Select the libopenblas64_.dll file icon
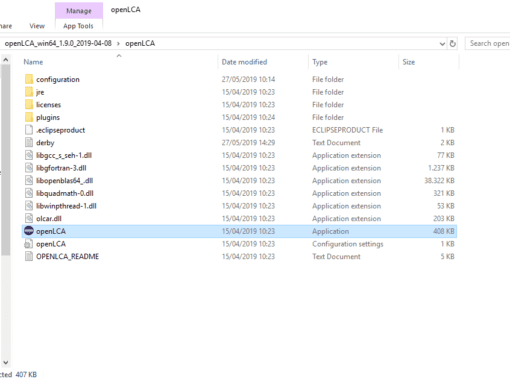This screenshot has width=510, height=382. (x=29, y=181)
